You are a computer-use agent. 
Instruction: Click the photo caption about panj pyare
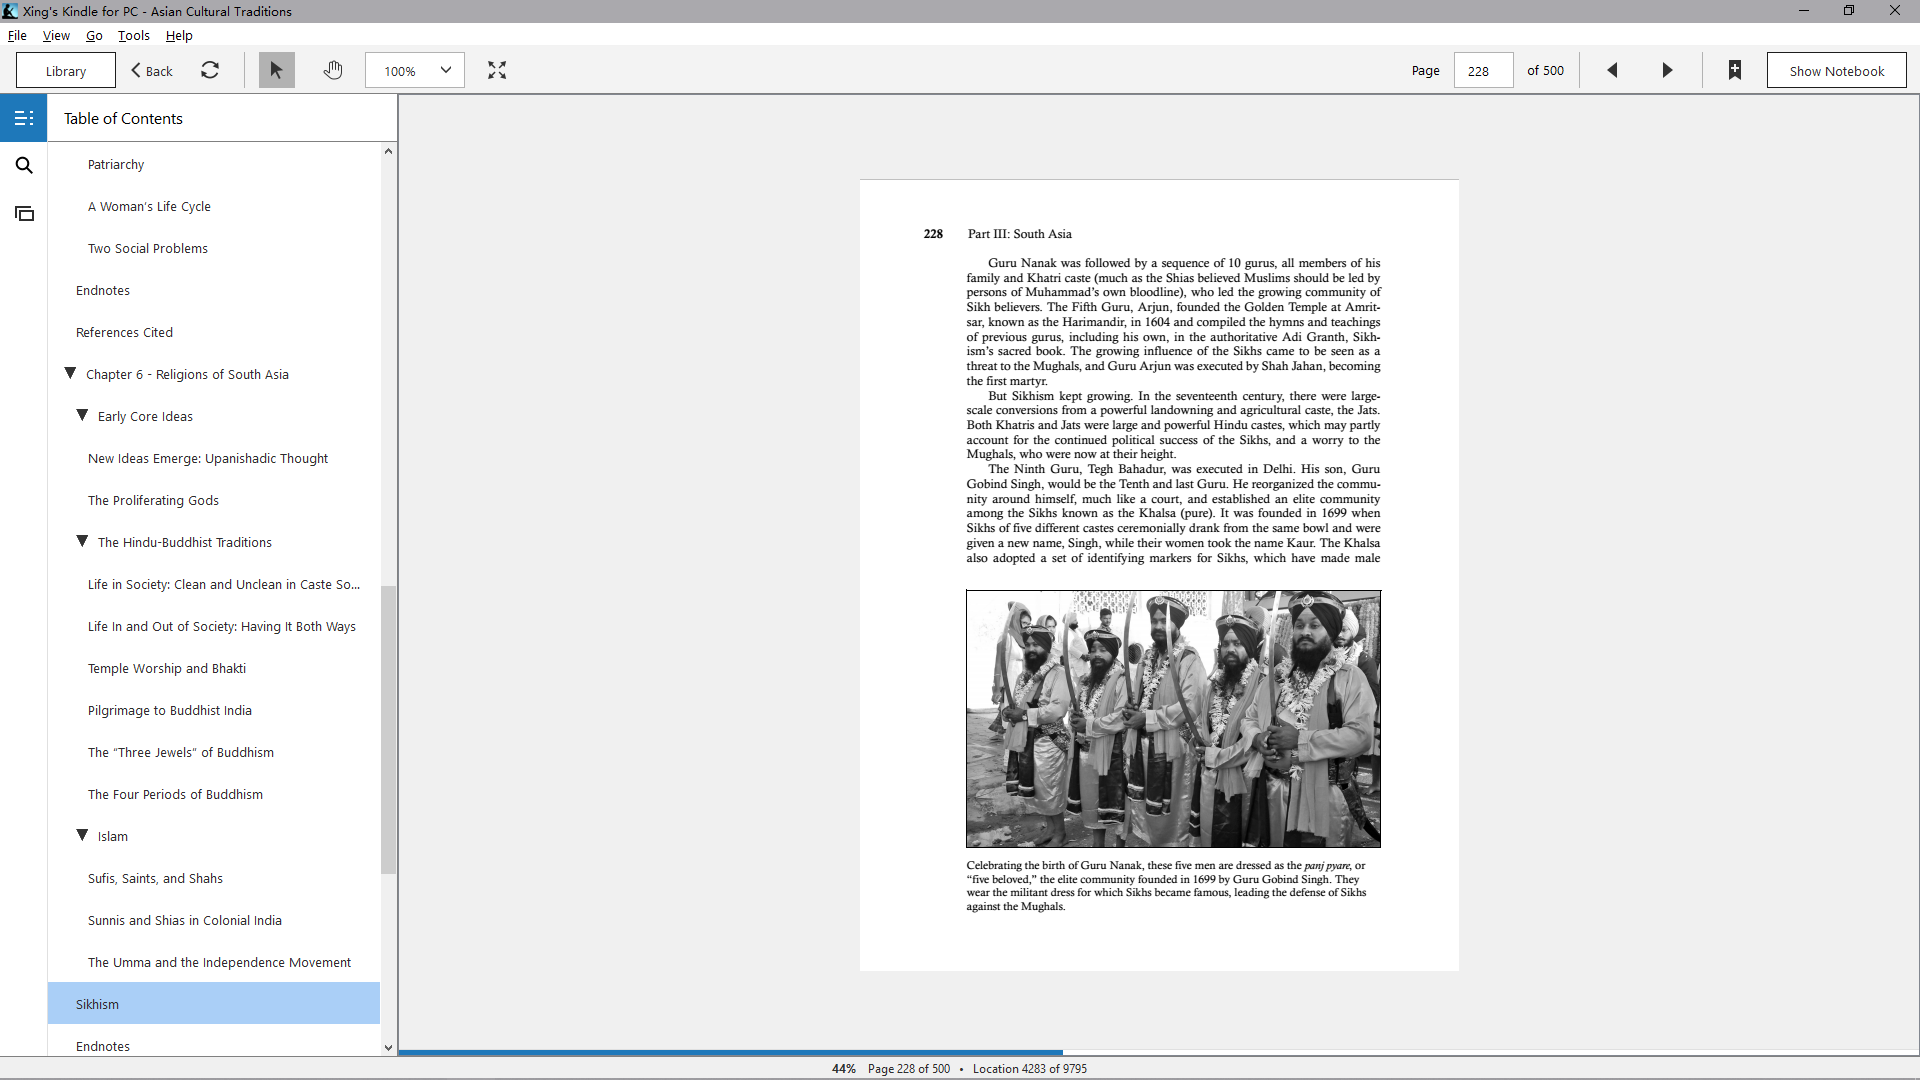1166,886
